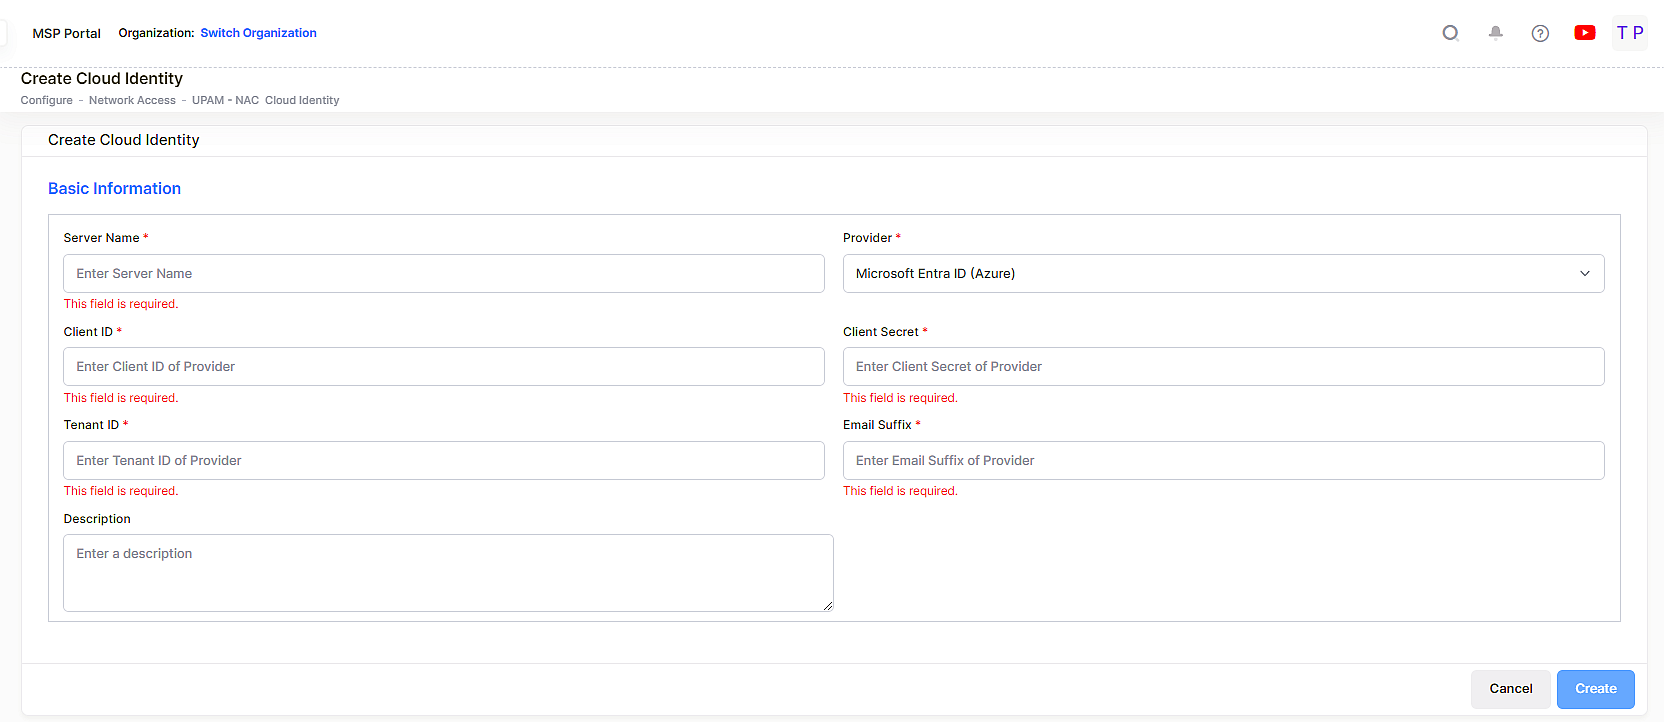1664x722 pixels.
Task: Click the Tenant ID text field
Action: tap(443, 460)
